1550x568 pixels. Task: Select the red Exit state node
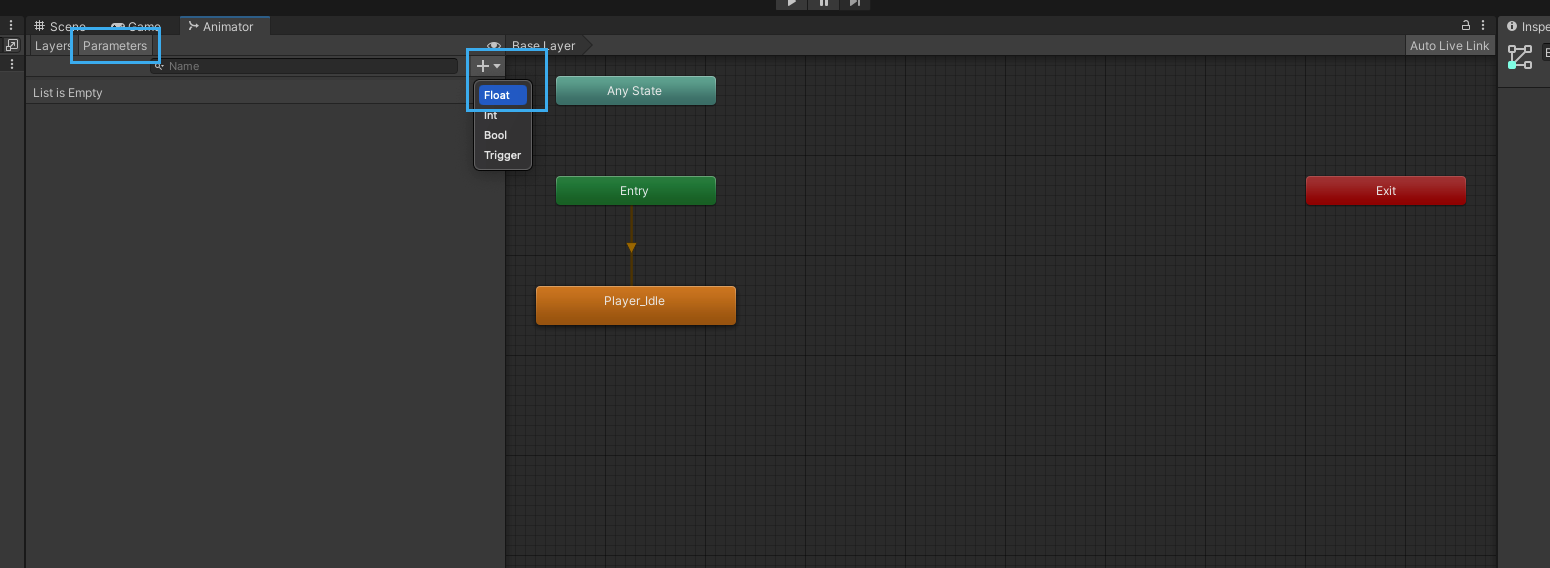tap(1385, 191)
